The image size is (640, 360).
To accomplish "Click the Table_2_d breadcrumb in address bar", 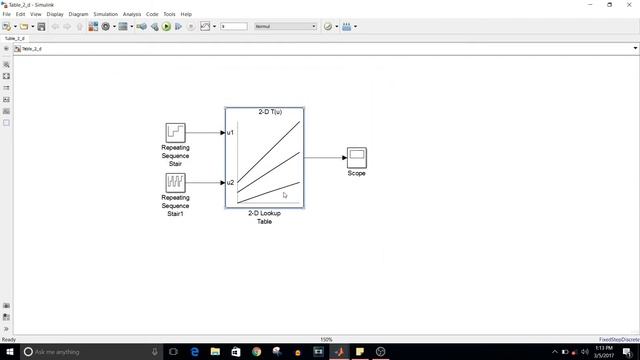I will click(x=32, y=49).
